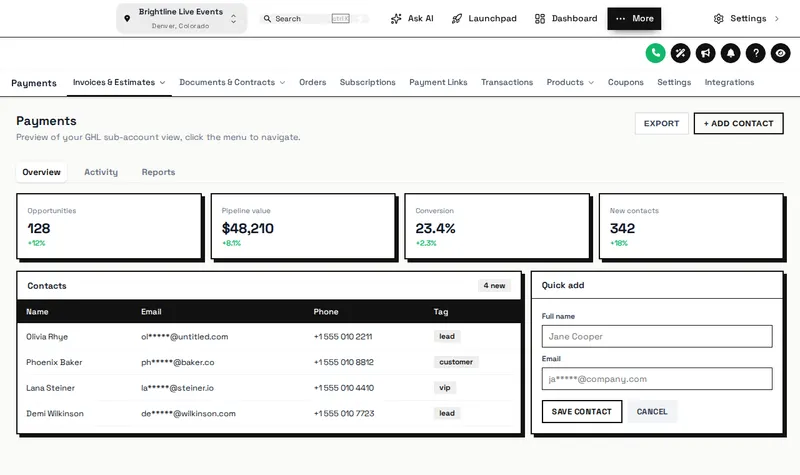Click the green phone call icon
Viewport: 800px width, 475px height.
click(x=655, y=53)
